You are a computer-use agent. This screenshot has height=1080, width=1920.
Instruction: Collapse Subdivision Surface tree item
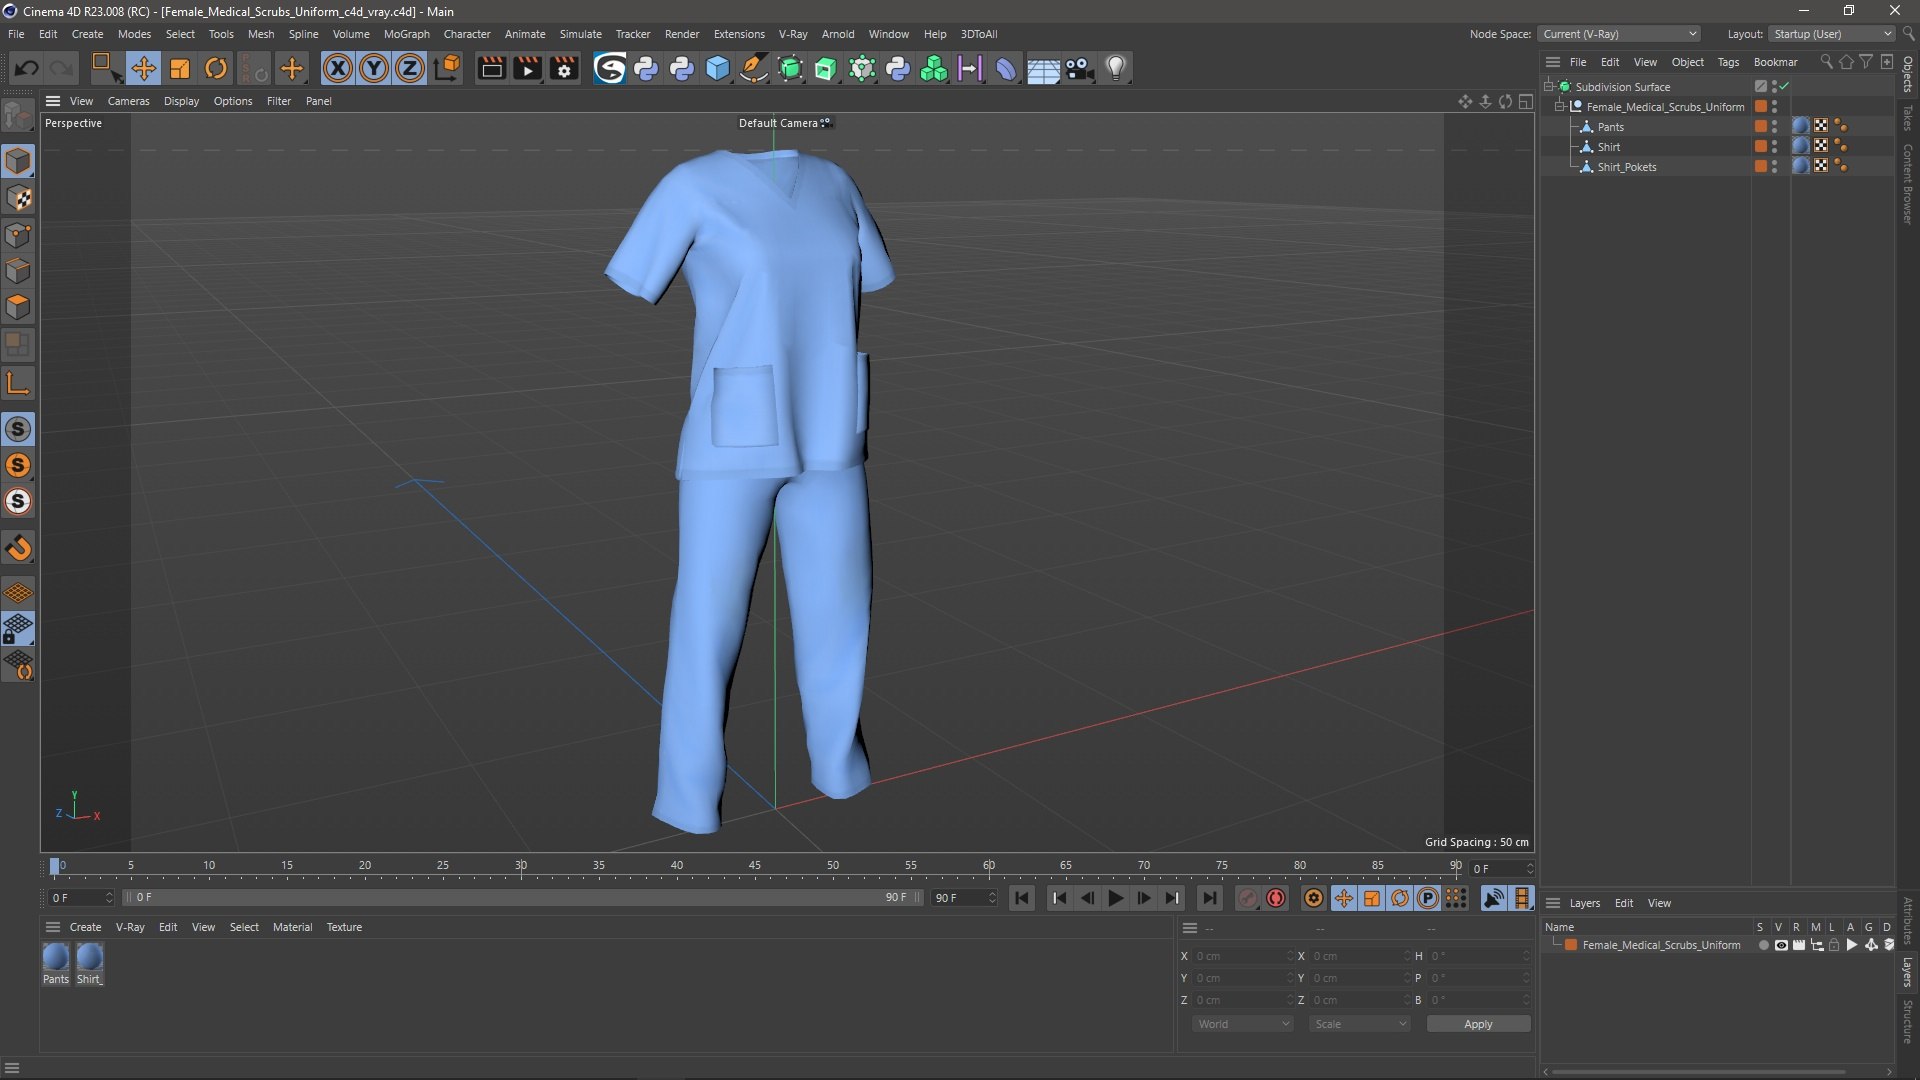[x=1548, y=86]
